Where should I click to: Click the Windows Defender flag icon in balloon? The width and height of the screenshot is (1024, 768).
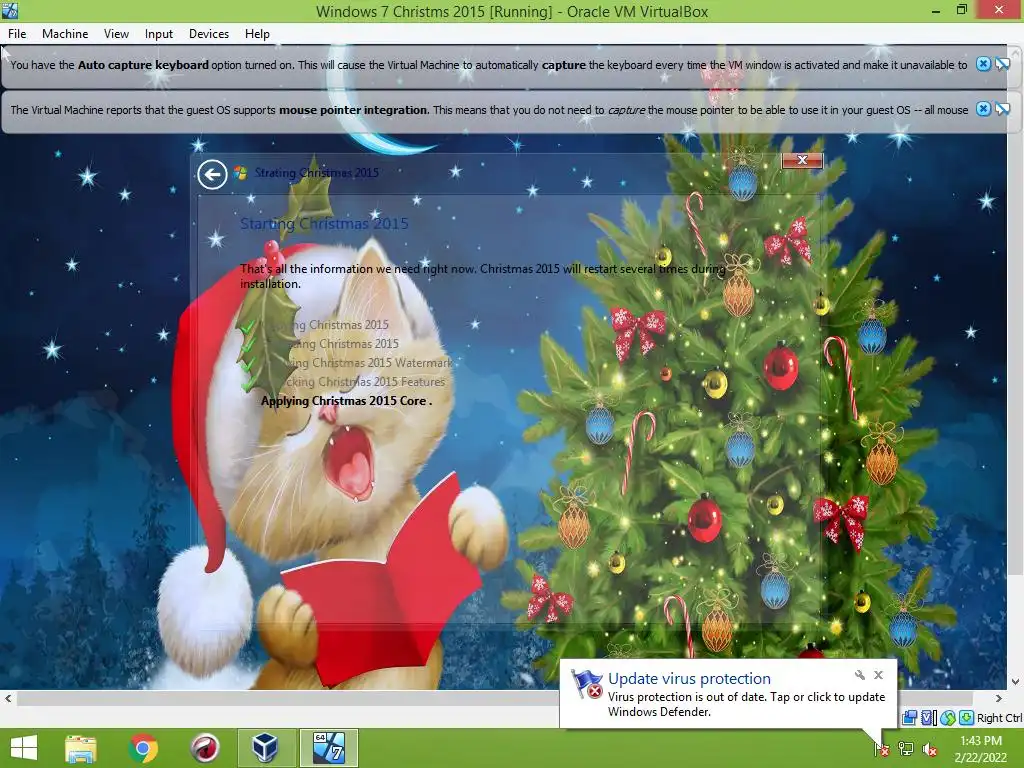coord(586,684)
